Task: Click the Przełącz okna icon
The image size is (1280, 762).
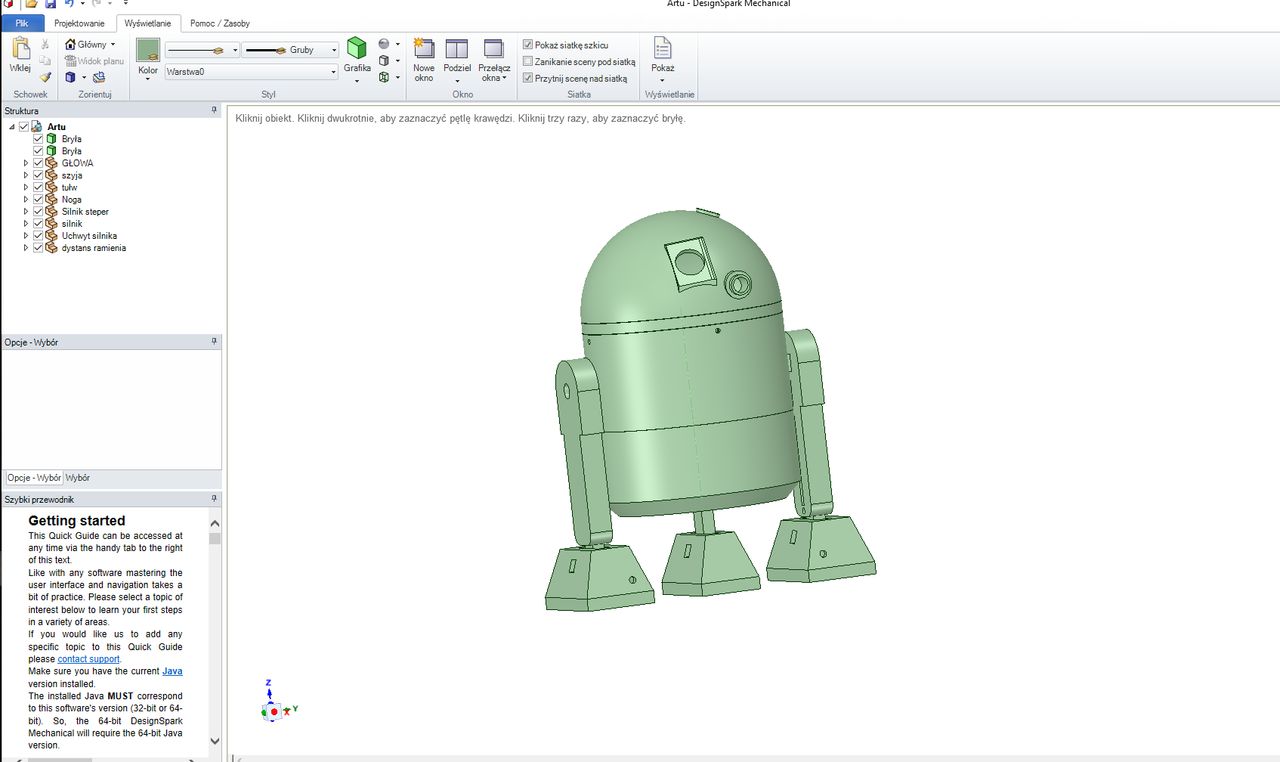Action: pyautogui.click(x=494, y=49)
